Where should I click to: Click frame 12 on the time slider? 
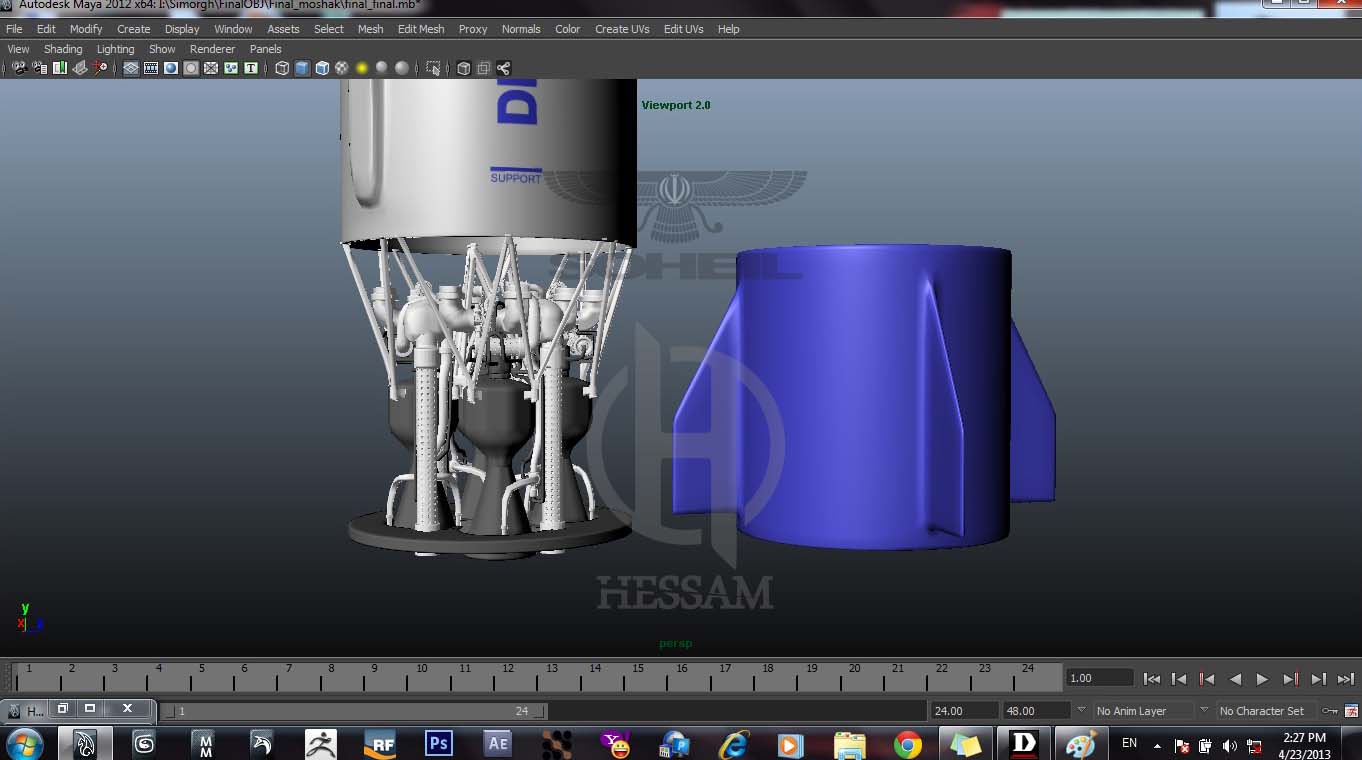508,679
